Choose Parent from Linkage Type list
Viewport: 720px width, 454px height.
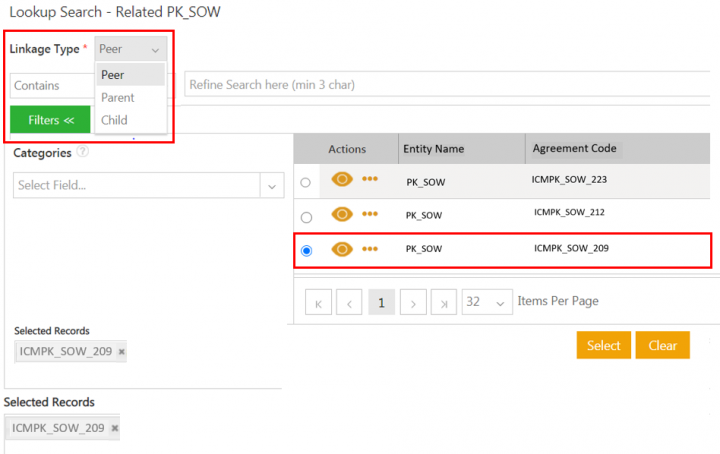118,98
